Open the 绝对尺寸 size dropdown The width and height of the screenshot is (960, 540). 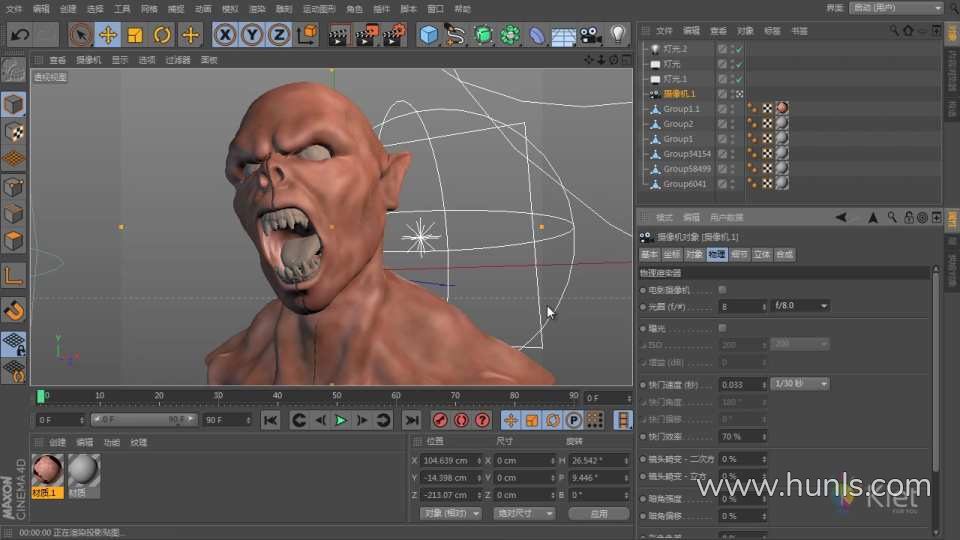(x=523, y=513)
